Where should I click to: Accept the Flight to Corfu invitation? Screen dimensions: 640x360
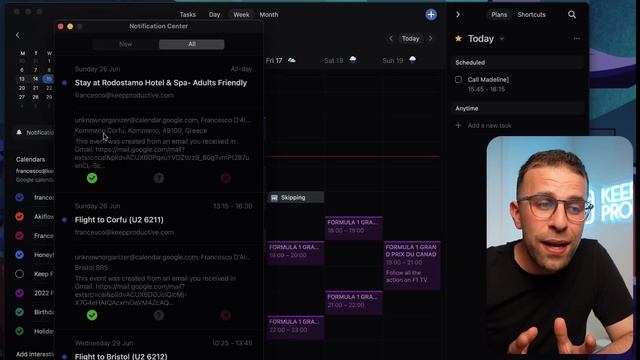tap(92, 315)
